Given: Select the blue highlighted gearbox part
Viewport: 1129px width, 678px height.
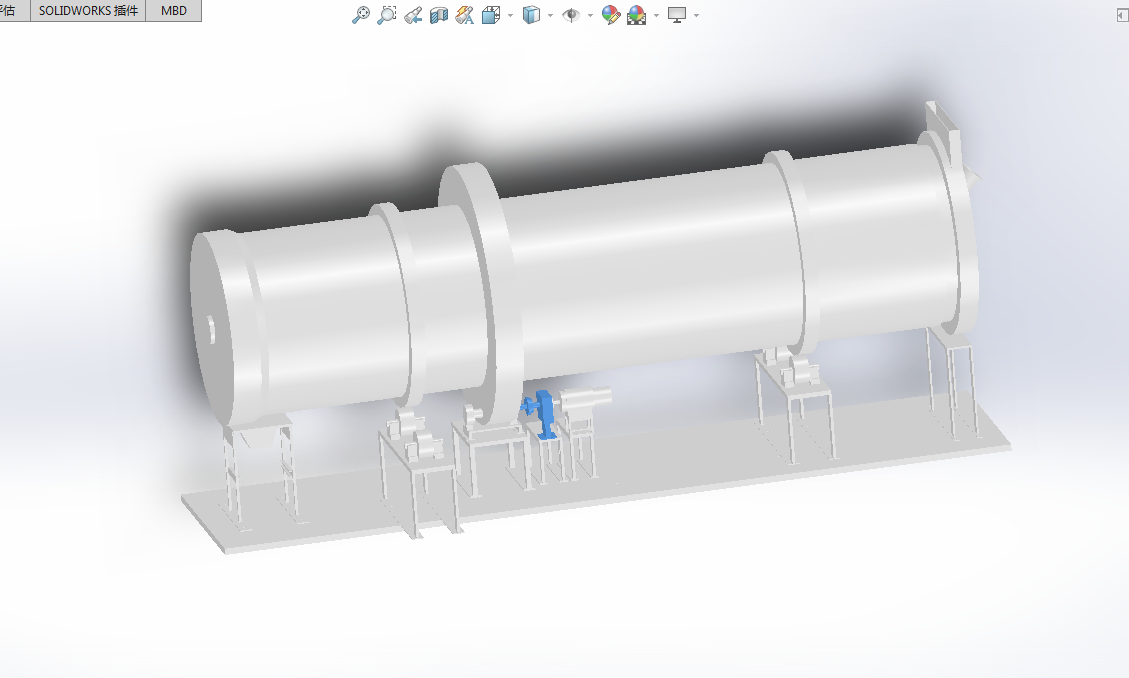Looking at the screenshot, I should pyautogui.click(x=545, y=414).
